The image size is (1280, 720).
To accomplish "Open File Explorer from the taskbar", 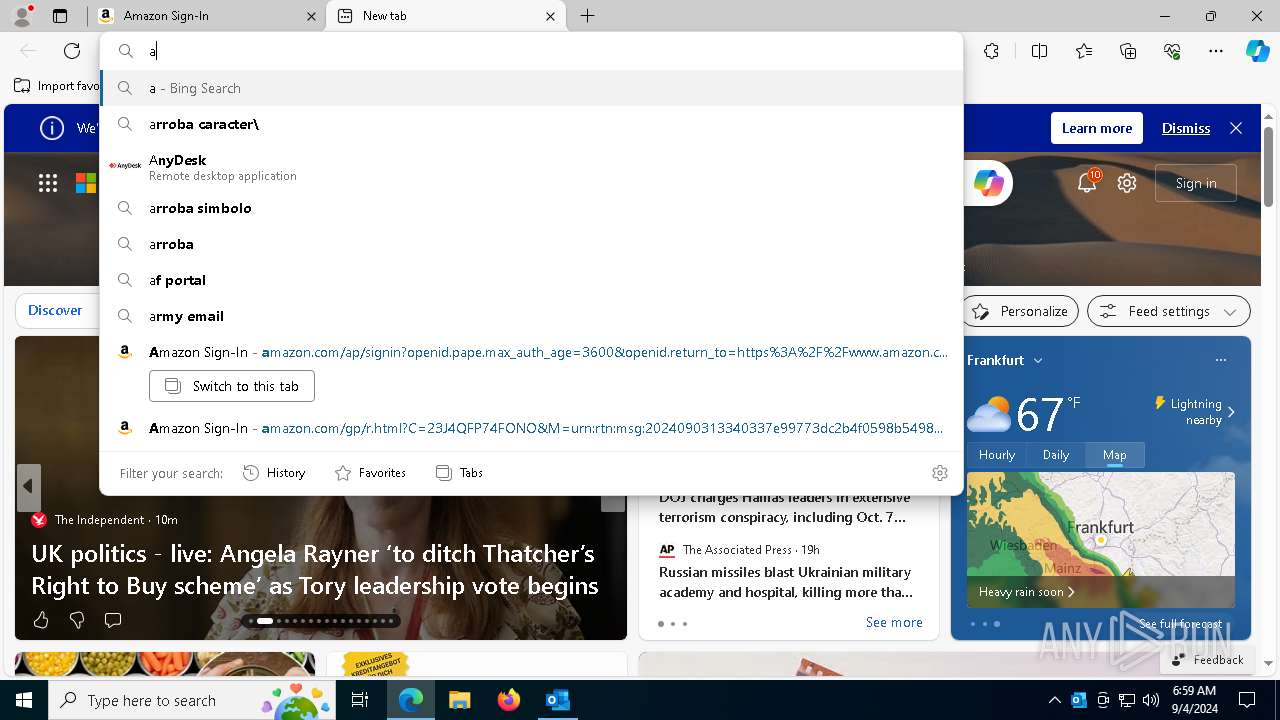I will [x=460, y=701].
